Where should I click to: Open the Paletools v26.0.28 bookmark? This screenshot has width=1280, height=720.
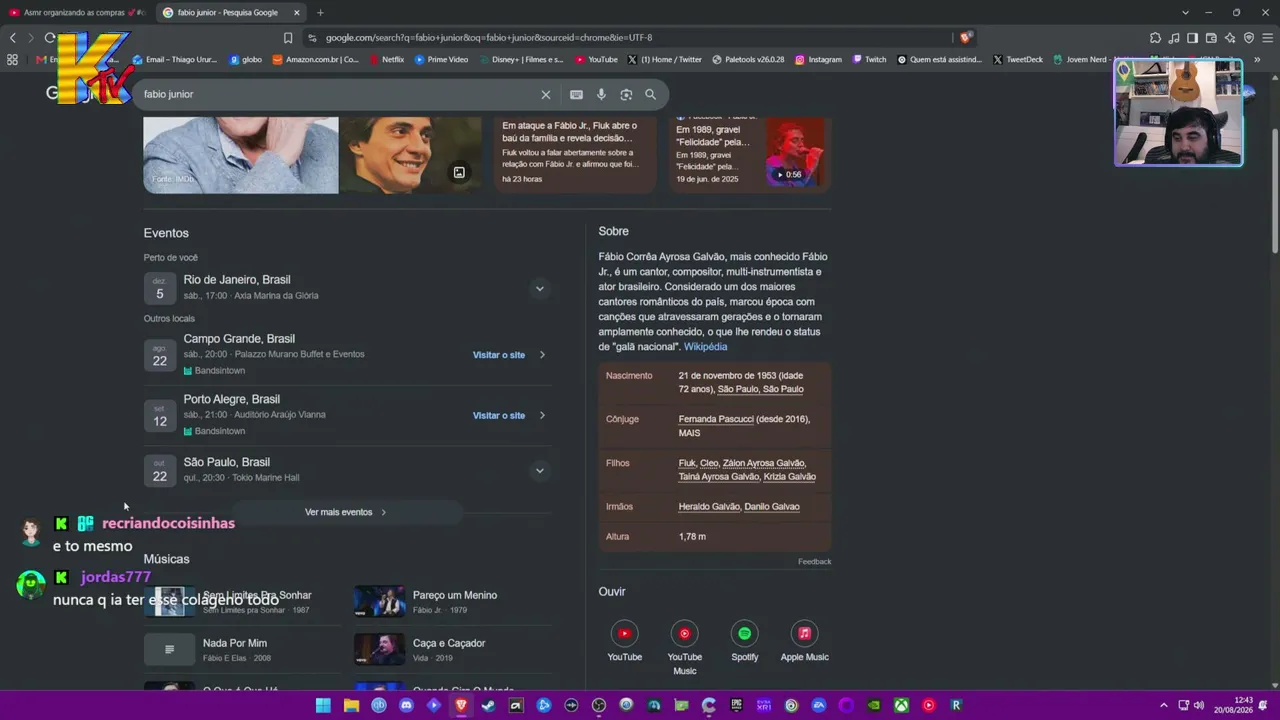click(748, 59)
